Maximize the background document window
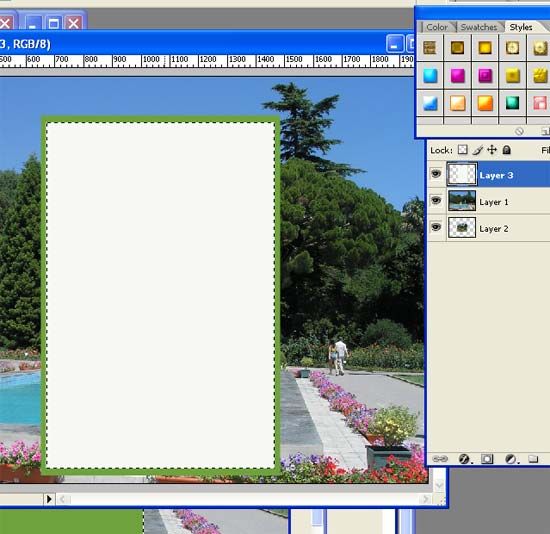The image size is (550, 534). [53, 24]
